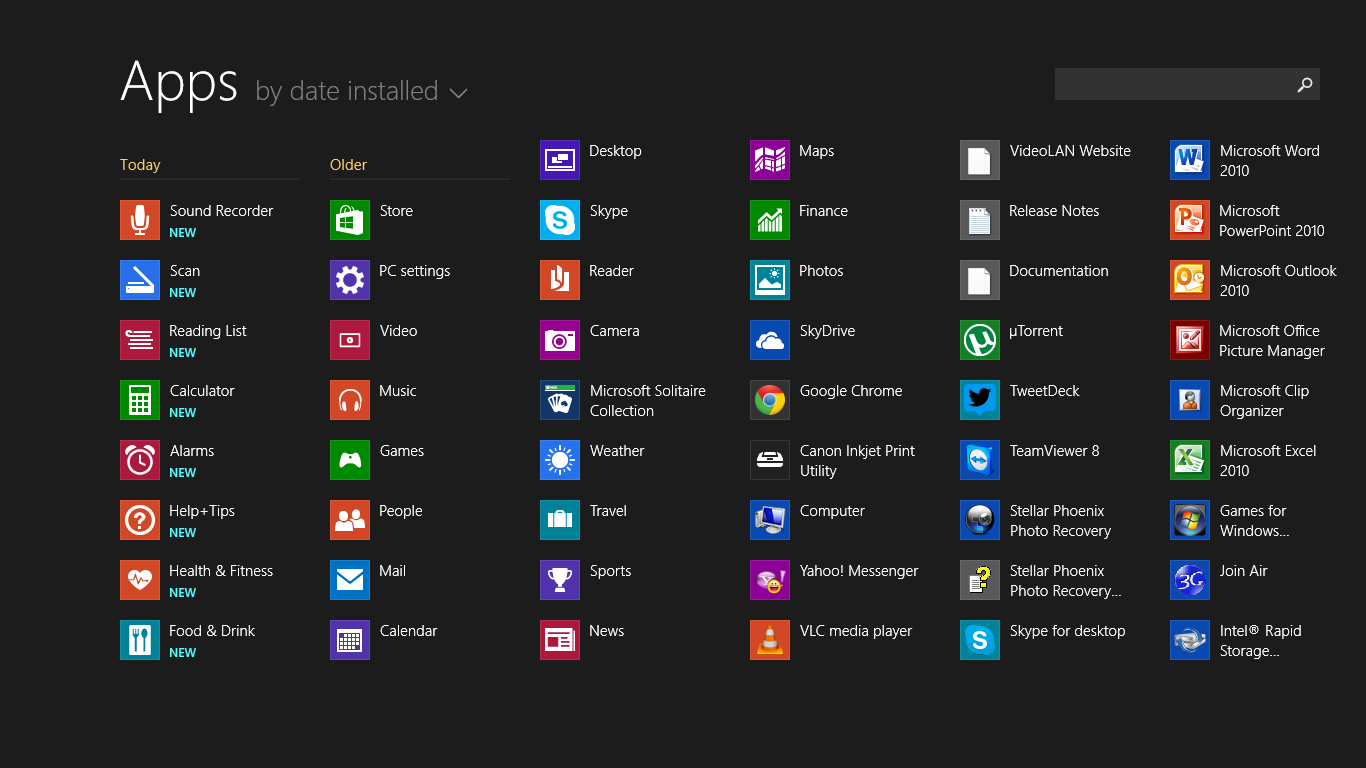
Task: Launch the Travel suitcase icon
Action: pyautogui.click(x=560, y=520)
